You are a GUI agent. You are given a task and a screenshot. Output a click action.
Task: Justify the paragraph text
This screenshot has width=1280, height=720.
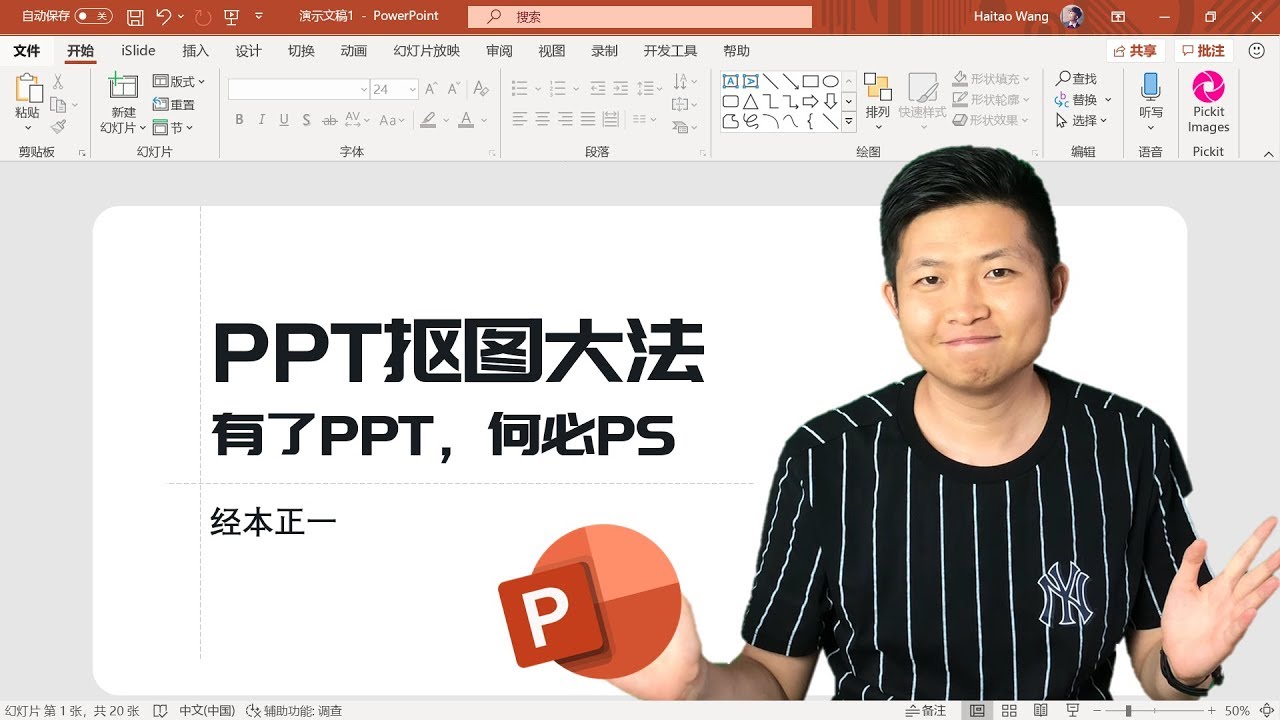click(x=587, y=120)
